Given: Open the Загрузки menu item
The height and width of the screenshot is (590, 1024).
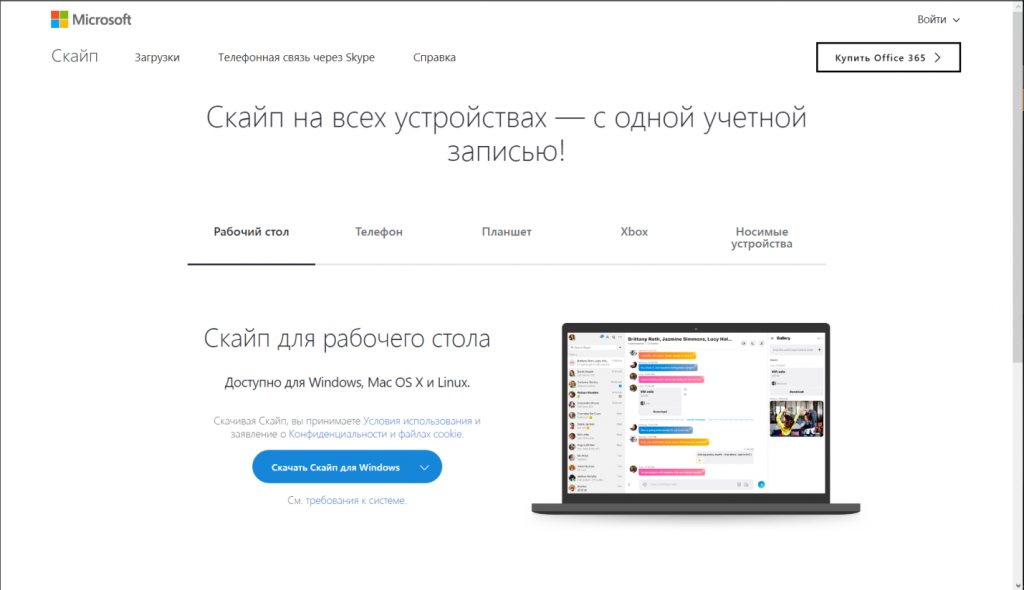Looking at the screenshot, I should click(157, 58).
